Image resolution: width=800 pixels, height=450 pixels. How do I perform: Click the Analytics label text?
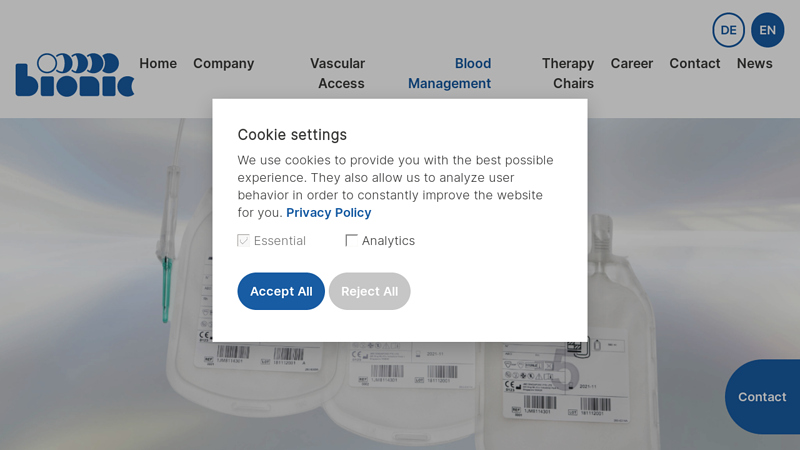pyautogui.click(x=388, y=241)
